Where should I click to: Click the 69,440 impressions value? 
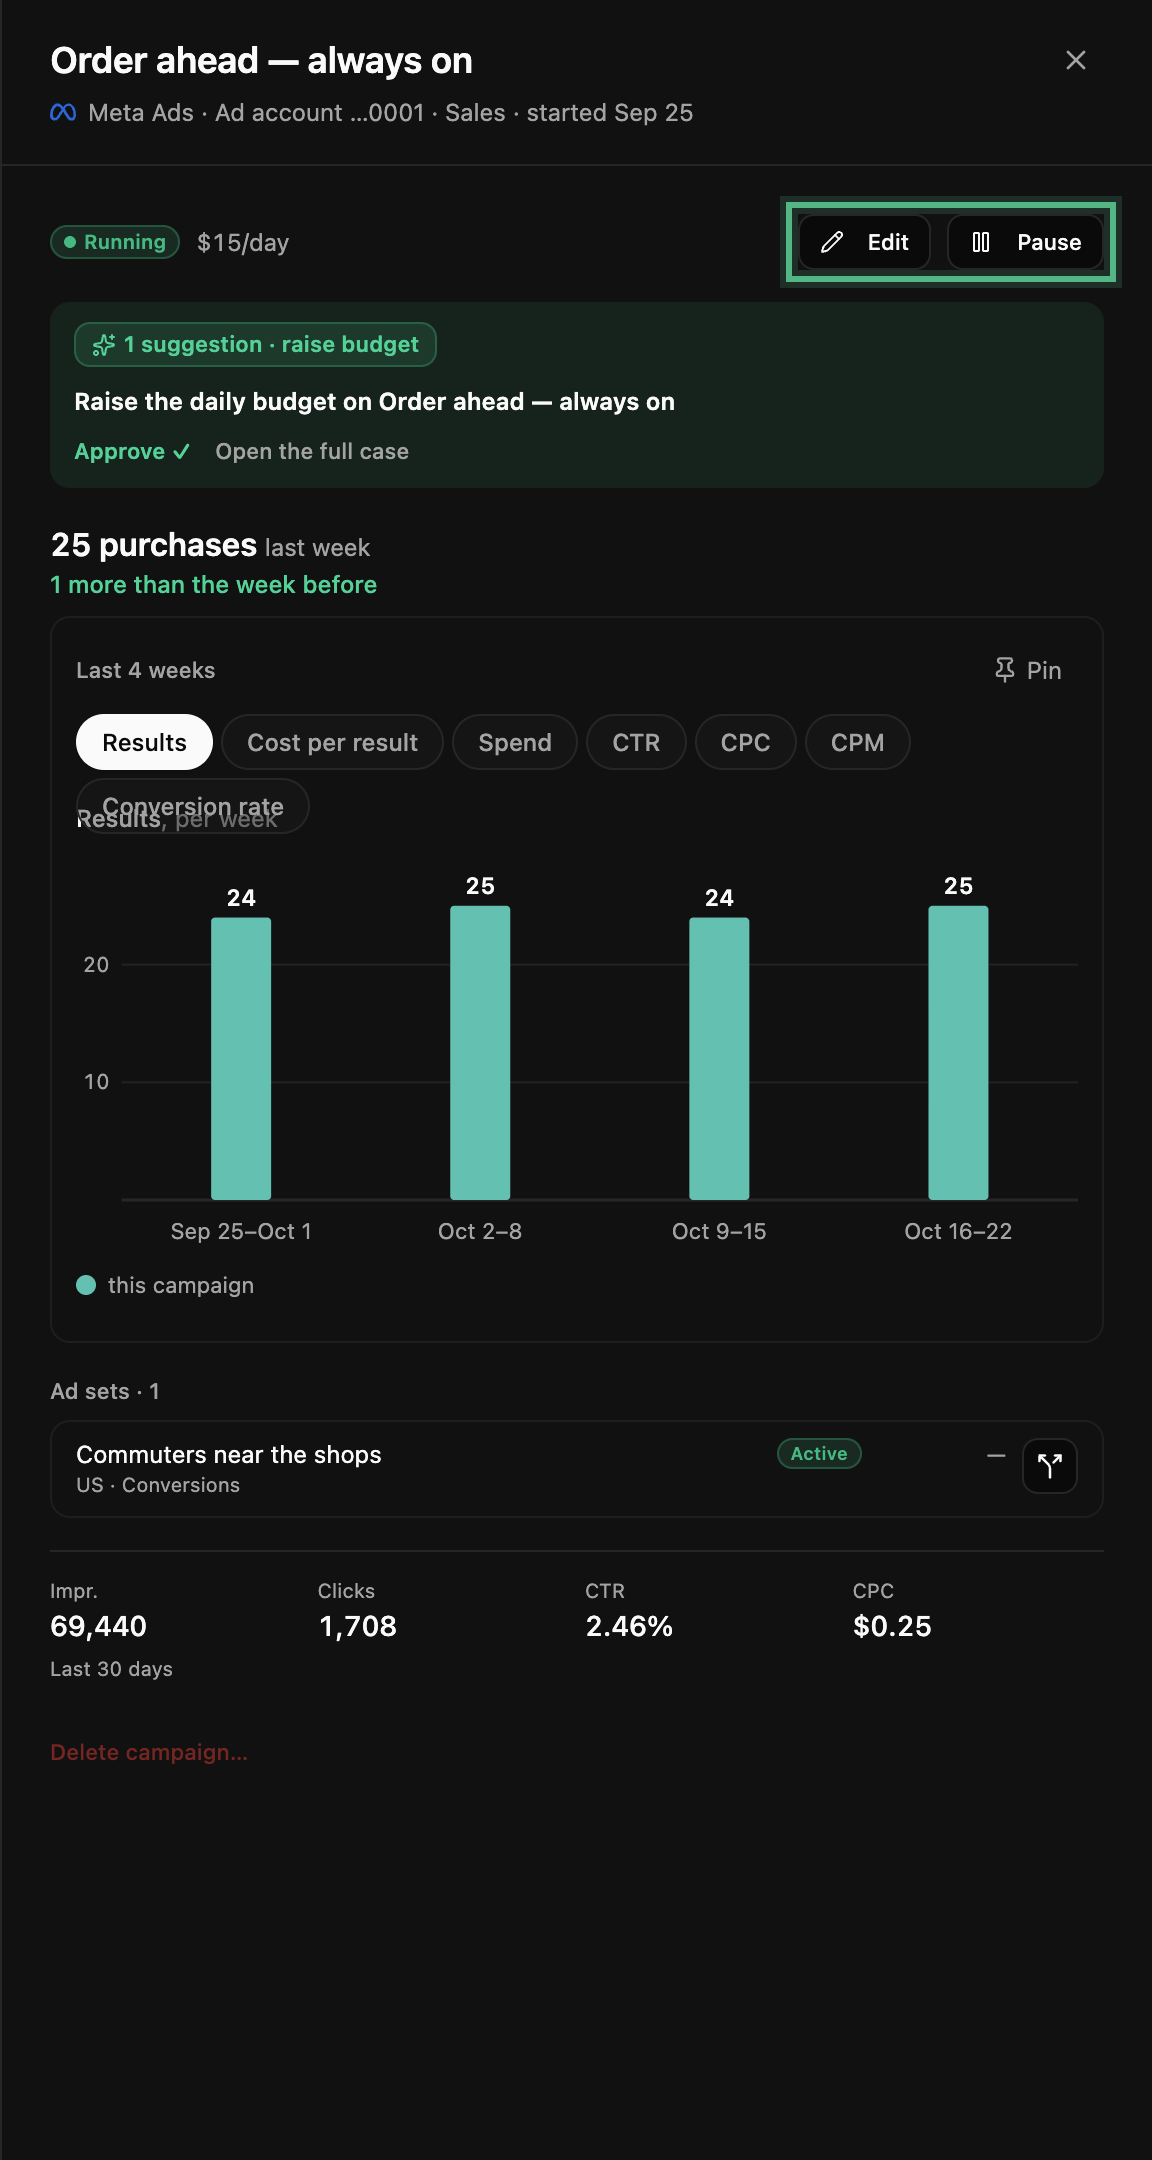click(x=99, y=1626)
